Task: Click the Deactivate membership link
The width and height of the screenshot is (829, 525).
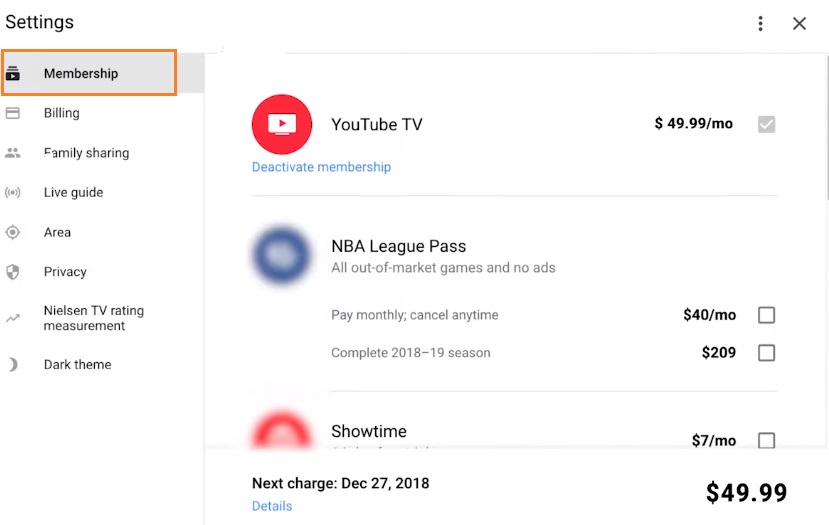Action: (321, 167)
